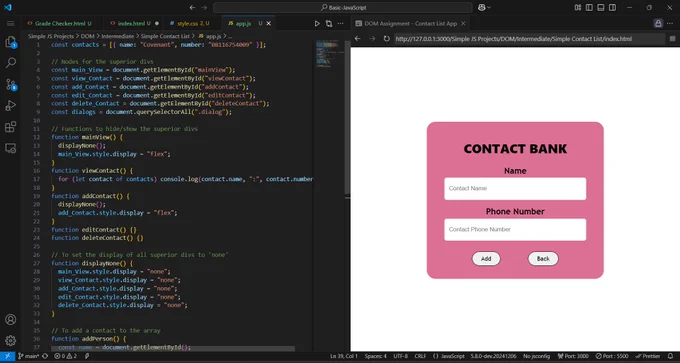Screen dimensions: 680x363
Task: Click the title bar search box
Action: point(343,7)
